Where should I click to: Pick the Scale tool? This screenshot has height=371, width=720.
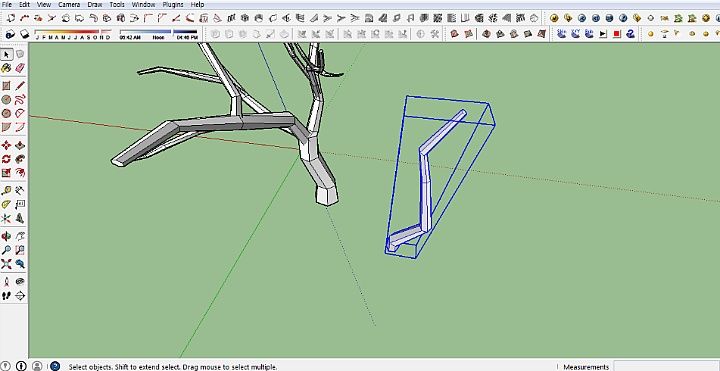click(6, 173)
